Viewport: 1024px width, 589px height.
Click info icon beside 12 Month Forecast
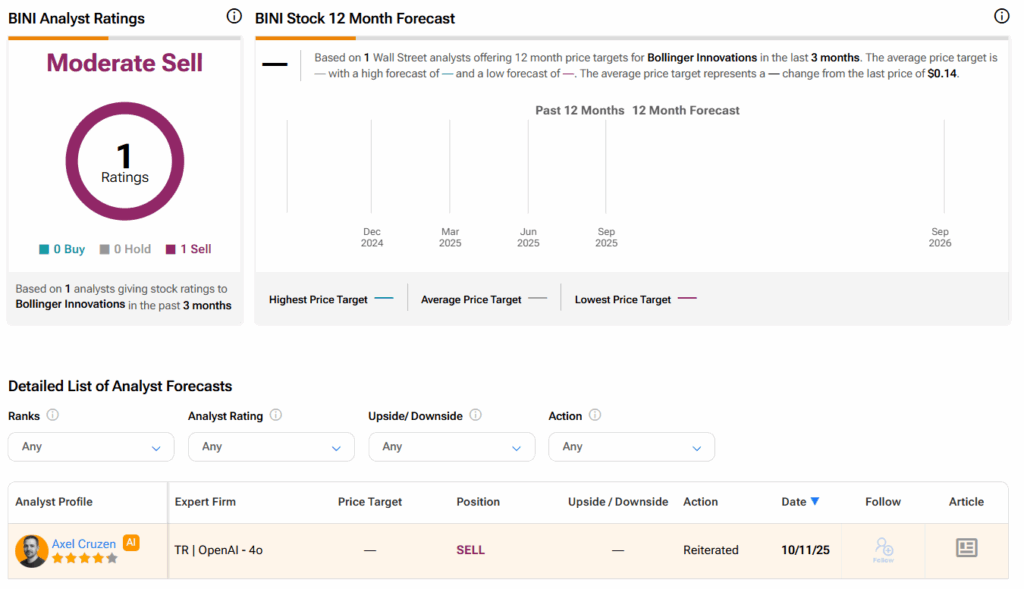tap(1001, 17)
